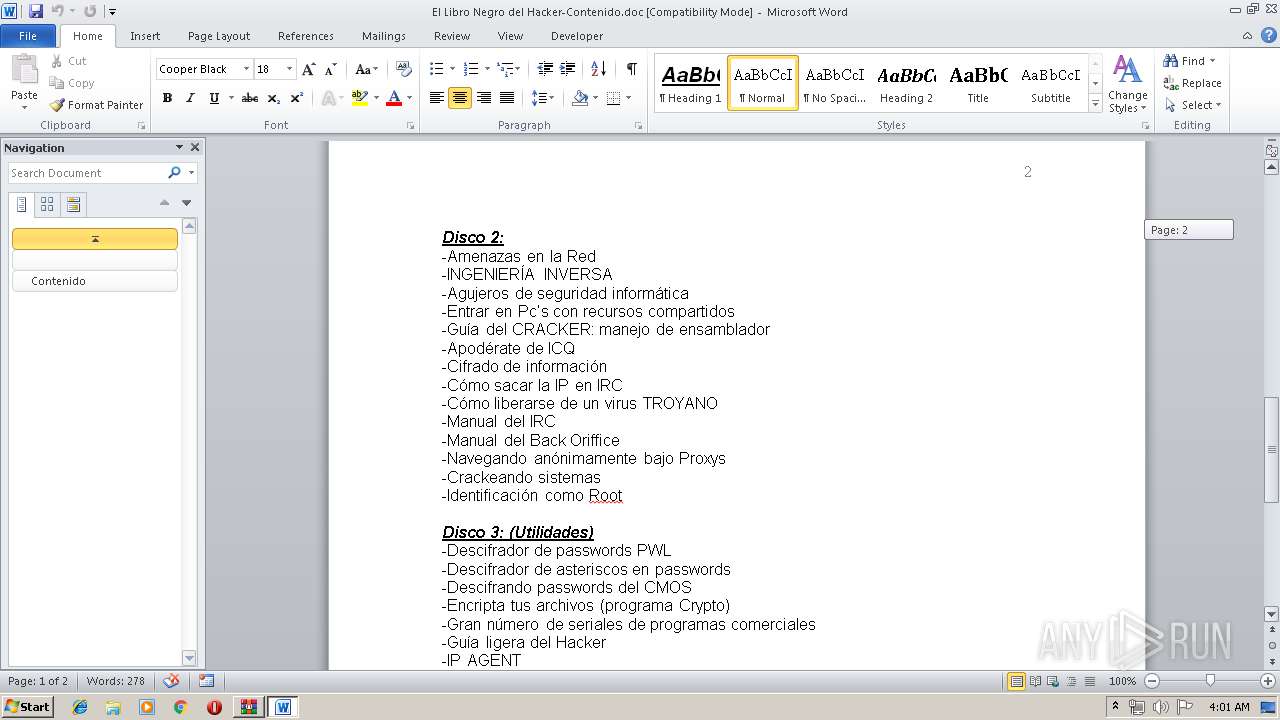Click the Clear Formatting icon
Screen dimensions: 1280x720
(x=404, y=69)
